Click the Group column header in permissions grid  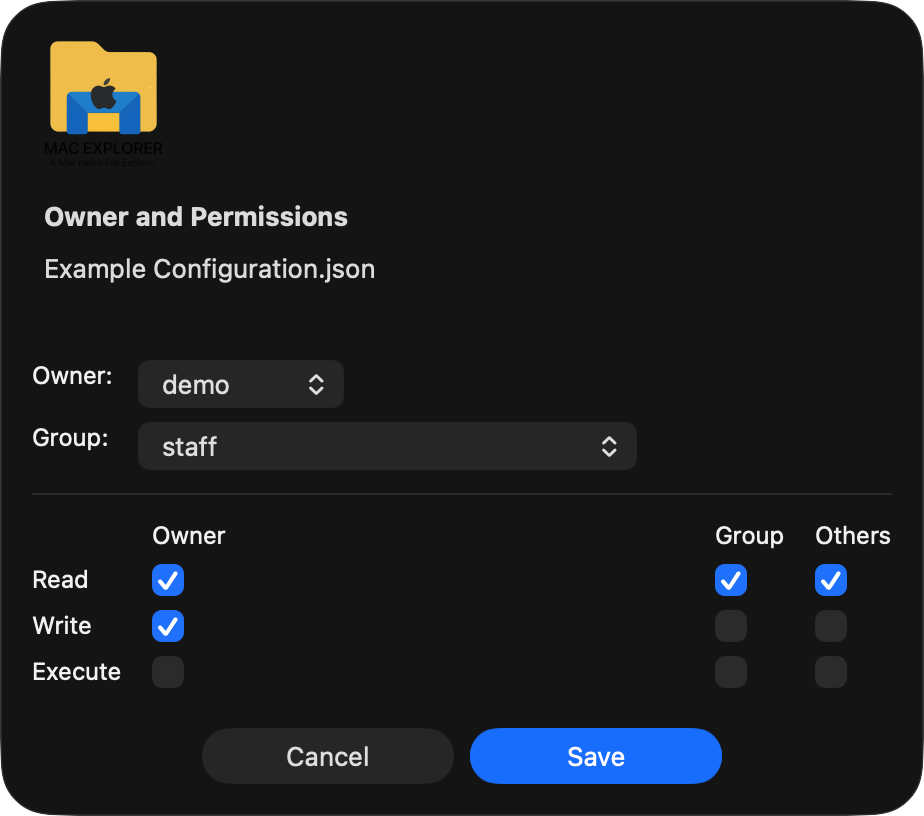coord(749,537)
